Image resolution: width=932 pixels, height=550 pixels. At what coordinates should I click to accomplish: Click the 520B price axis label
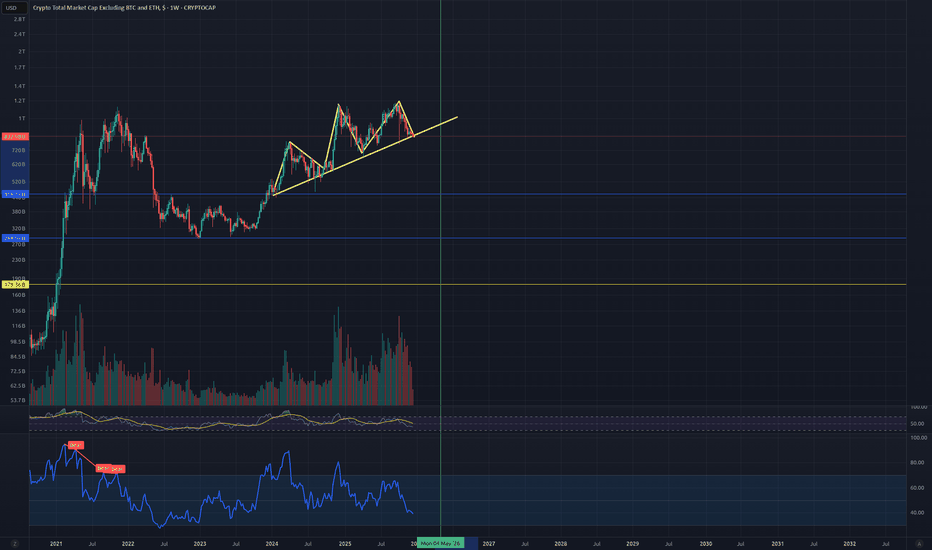point(19,182)
